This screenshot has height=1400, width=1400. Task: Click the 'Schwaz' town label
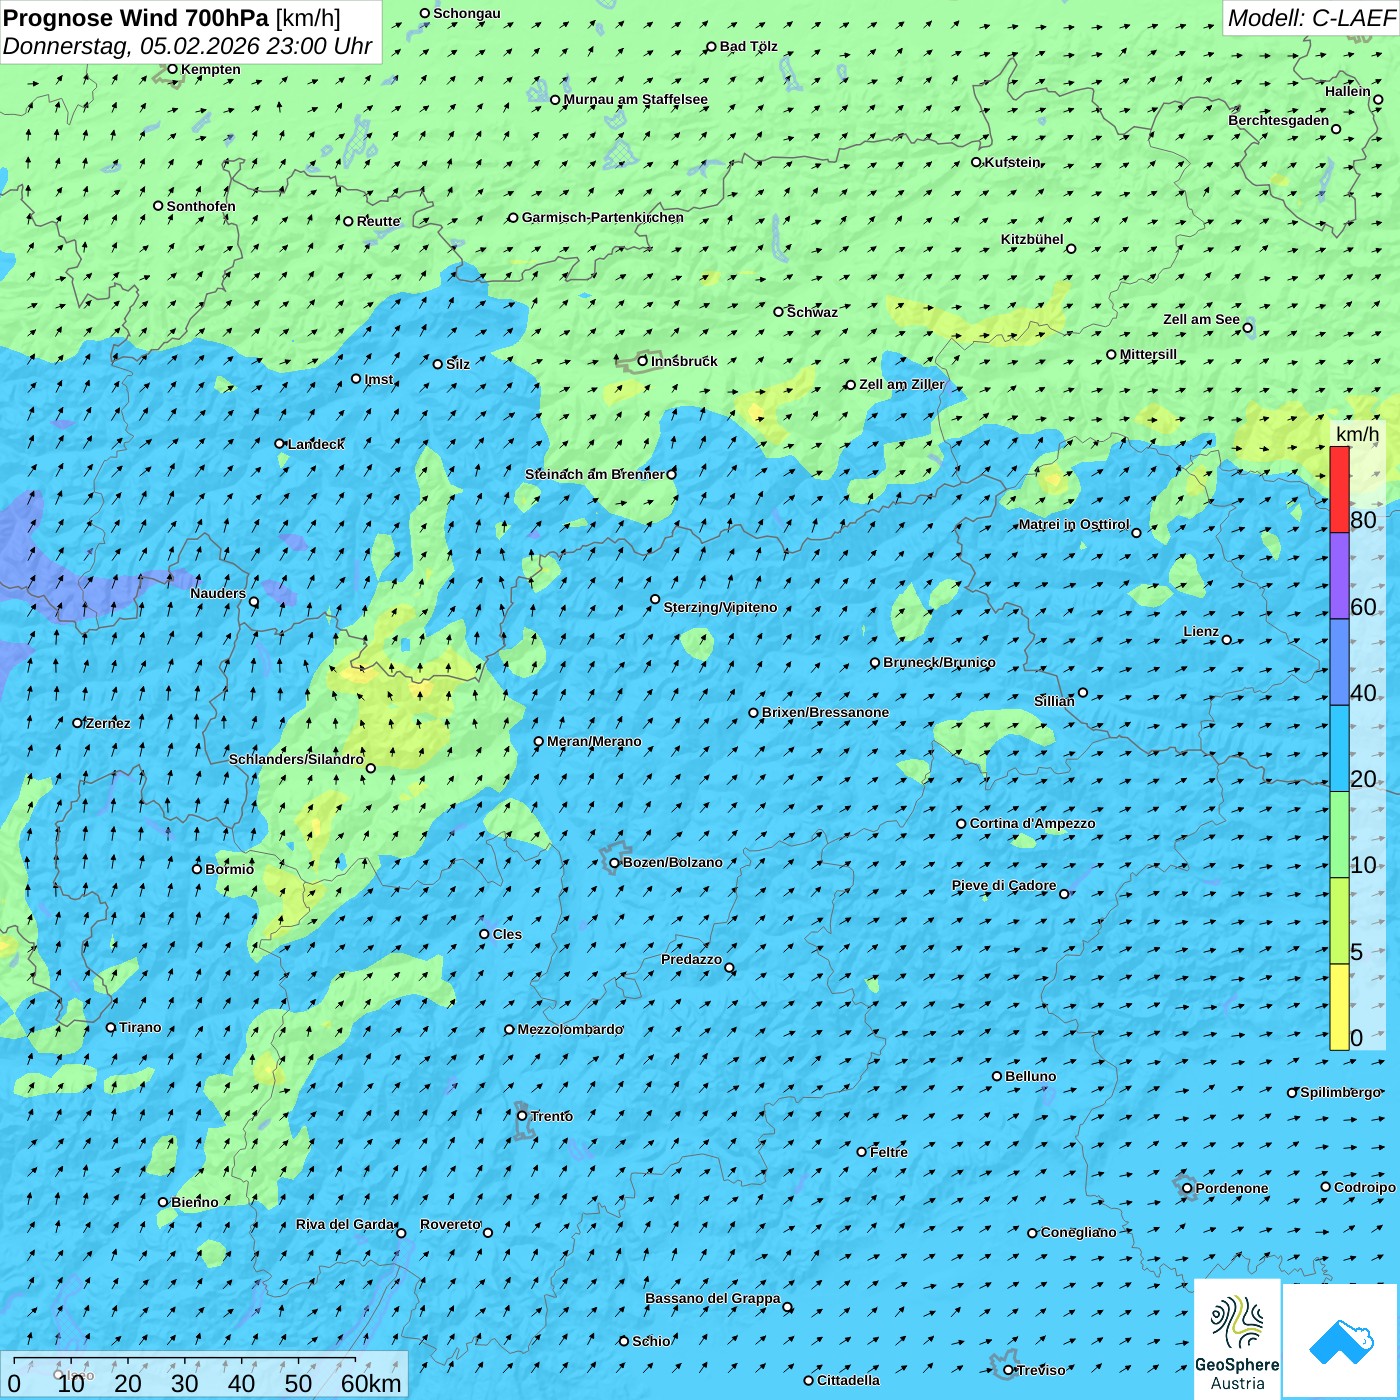pyautogui.click(x=812, y=312)
